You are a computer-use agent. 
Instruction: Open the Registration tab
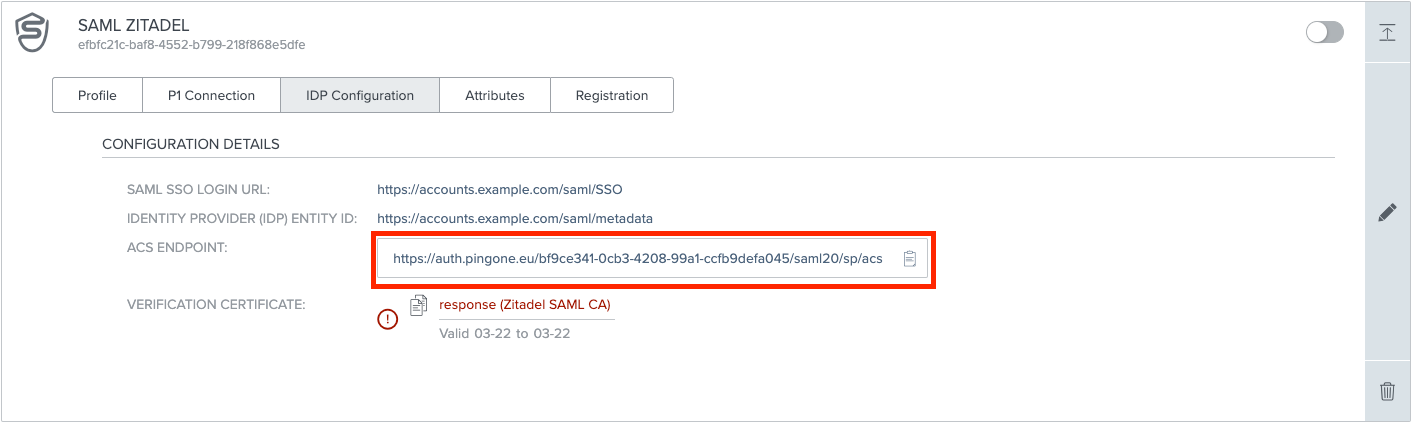[x=612, y=96]
